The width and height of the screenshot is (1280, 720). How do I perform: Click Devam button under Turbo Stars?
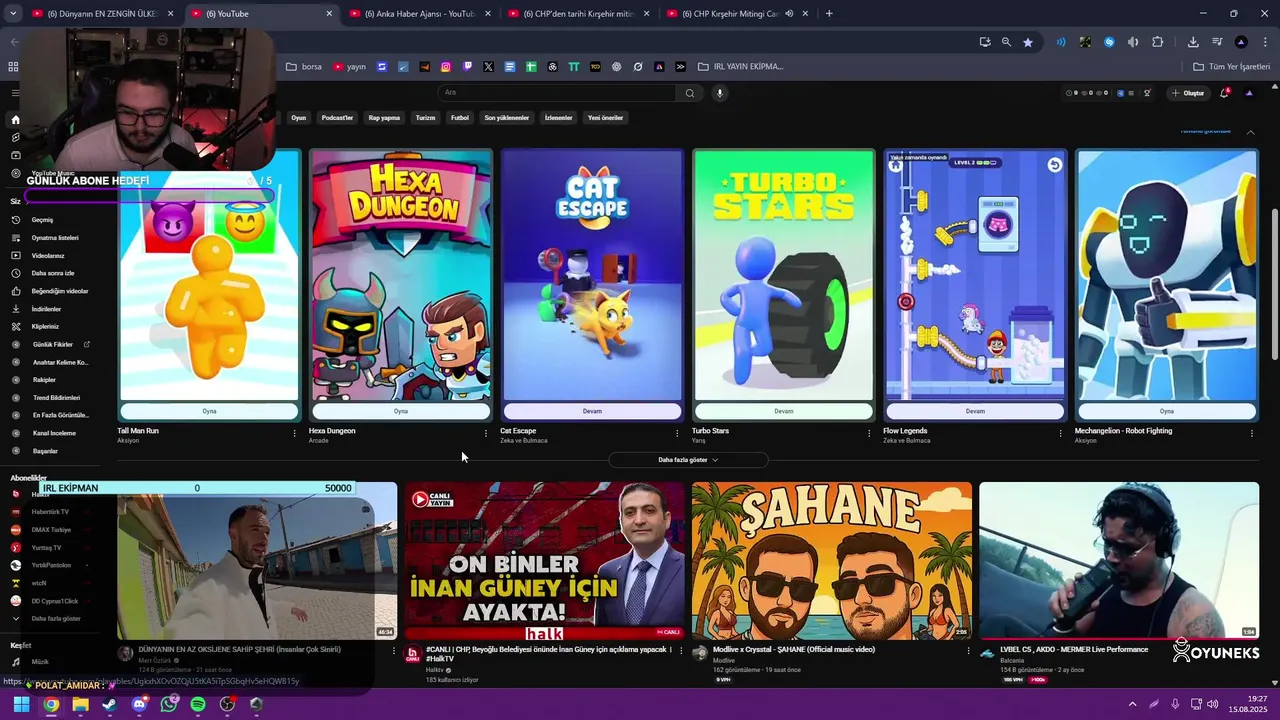pyautogui.click(x=784, y=411)
